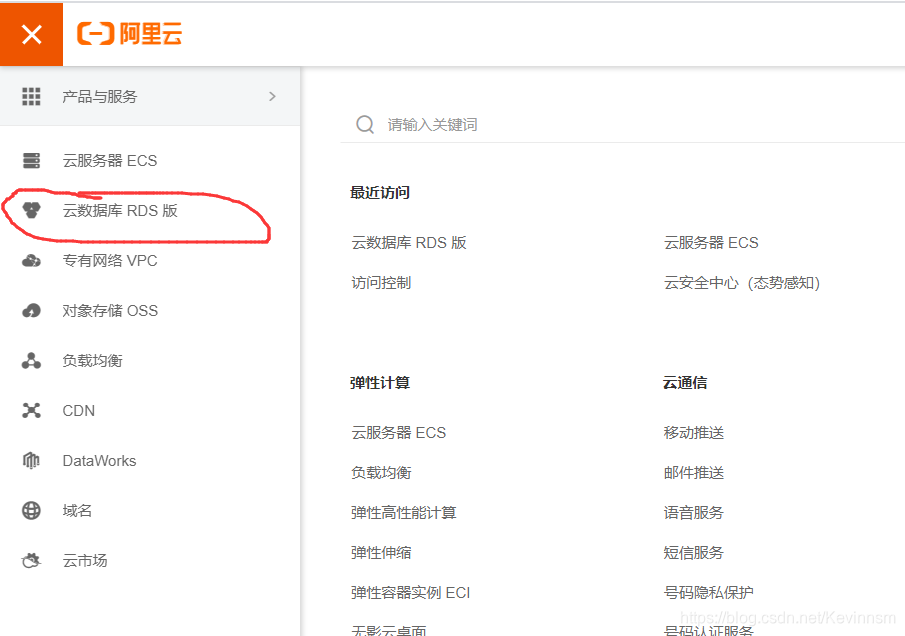Focus the 请输入关键词 search field
The height and width of the screenshot is (636, 905).
click(623, 124)
